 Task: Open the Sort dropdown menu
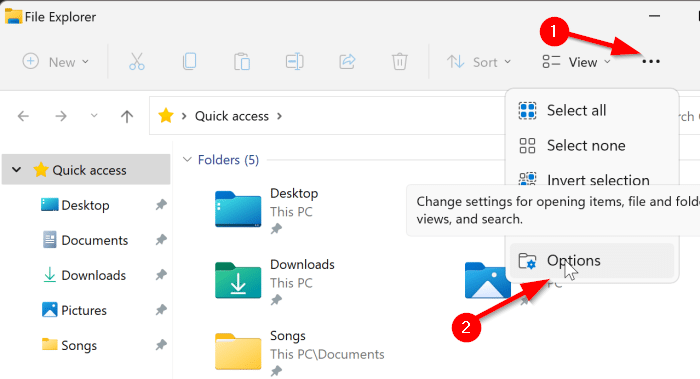(x=479, y=62)
